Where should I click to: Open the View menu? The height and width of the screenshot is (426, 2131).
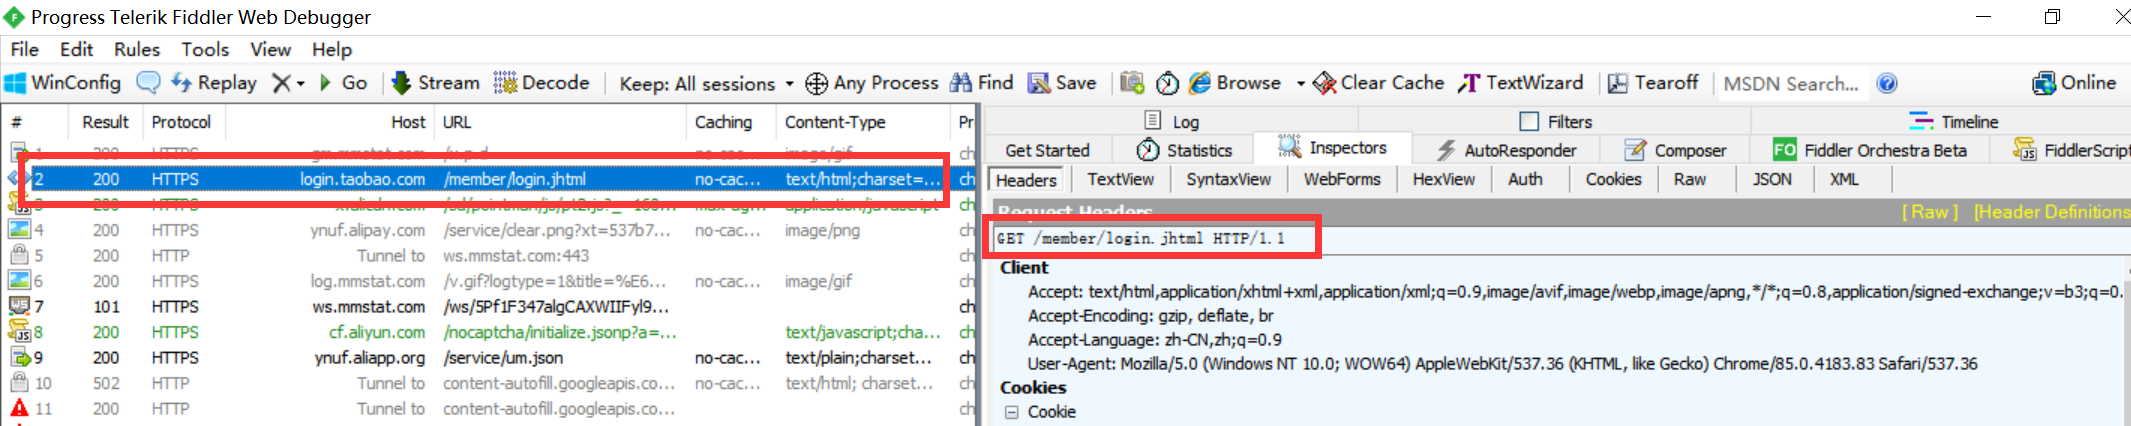click(270, 49)
